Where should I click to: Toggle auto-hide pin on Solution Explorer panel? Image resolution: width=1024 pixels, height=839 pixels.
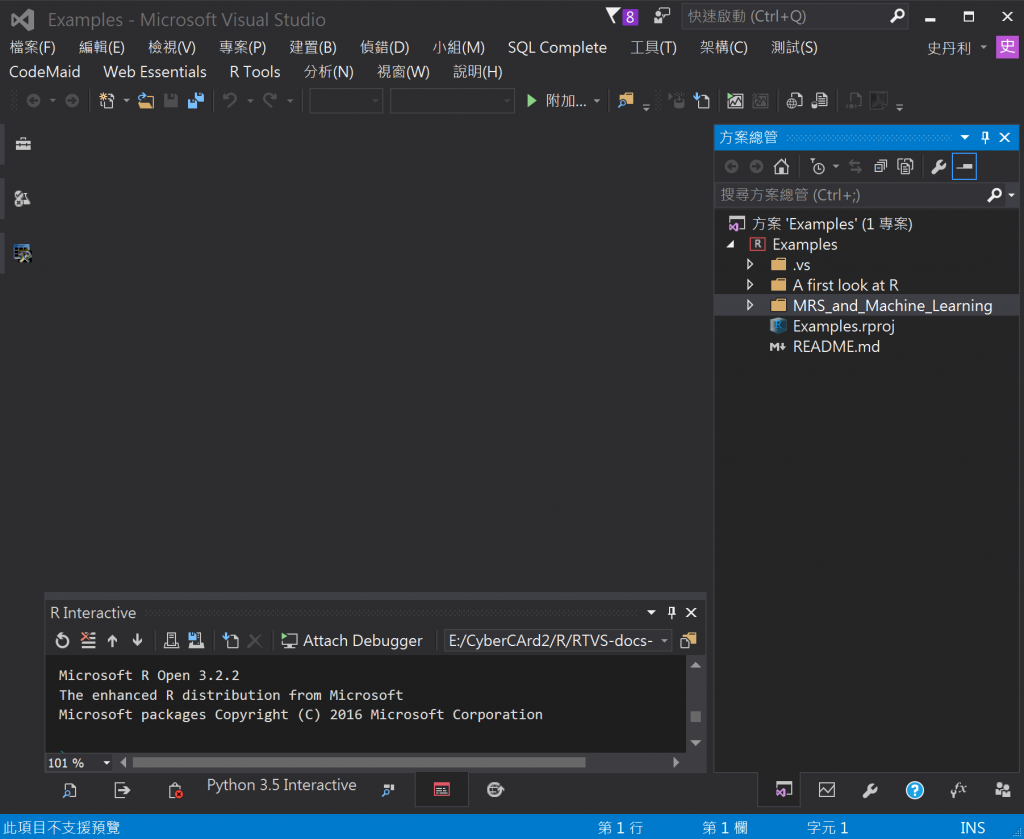pos(985,137)
